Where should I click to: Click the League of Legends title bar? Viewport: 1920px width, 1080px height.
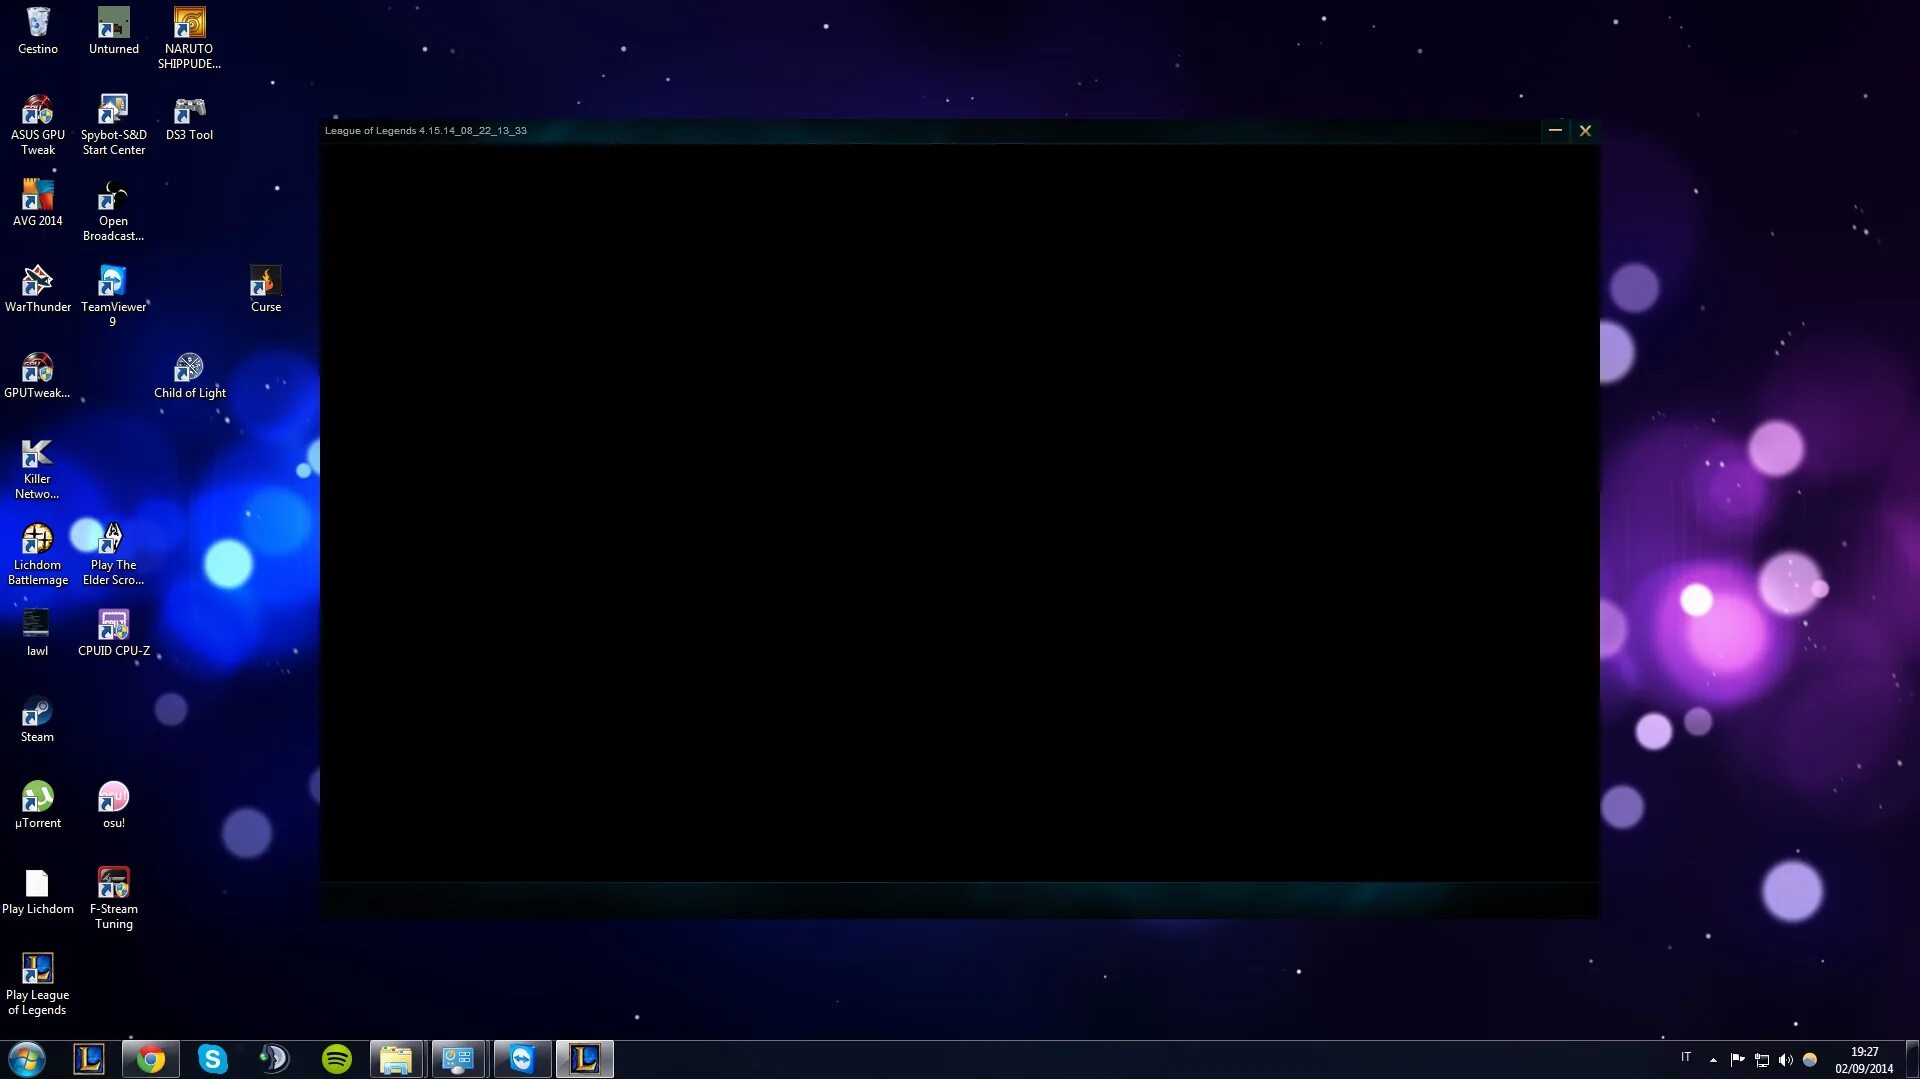959,129
